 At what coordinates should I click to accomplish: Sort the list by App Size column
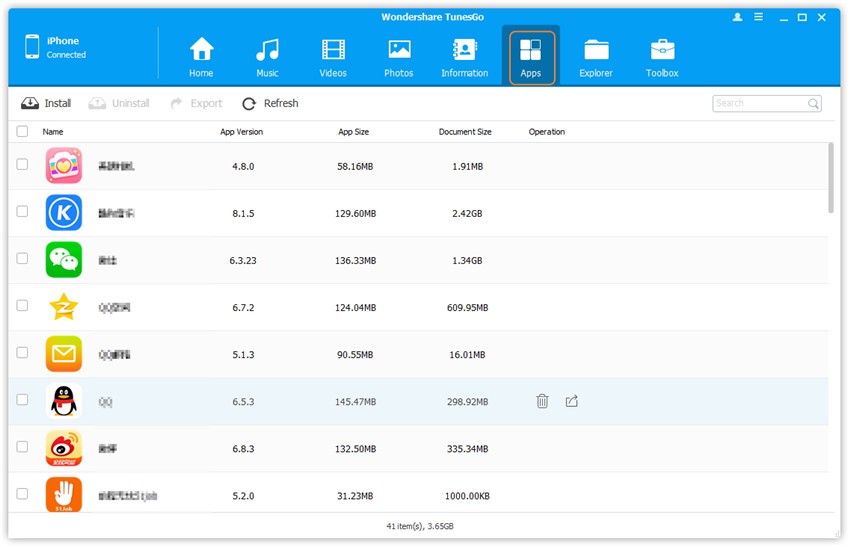tap(353, 132)
